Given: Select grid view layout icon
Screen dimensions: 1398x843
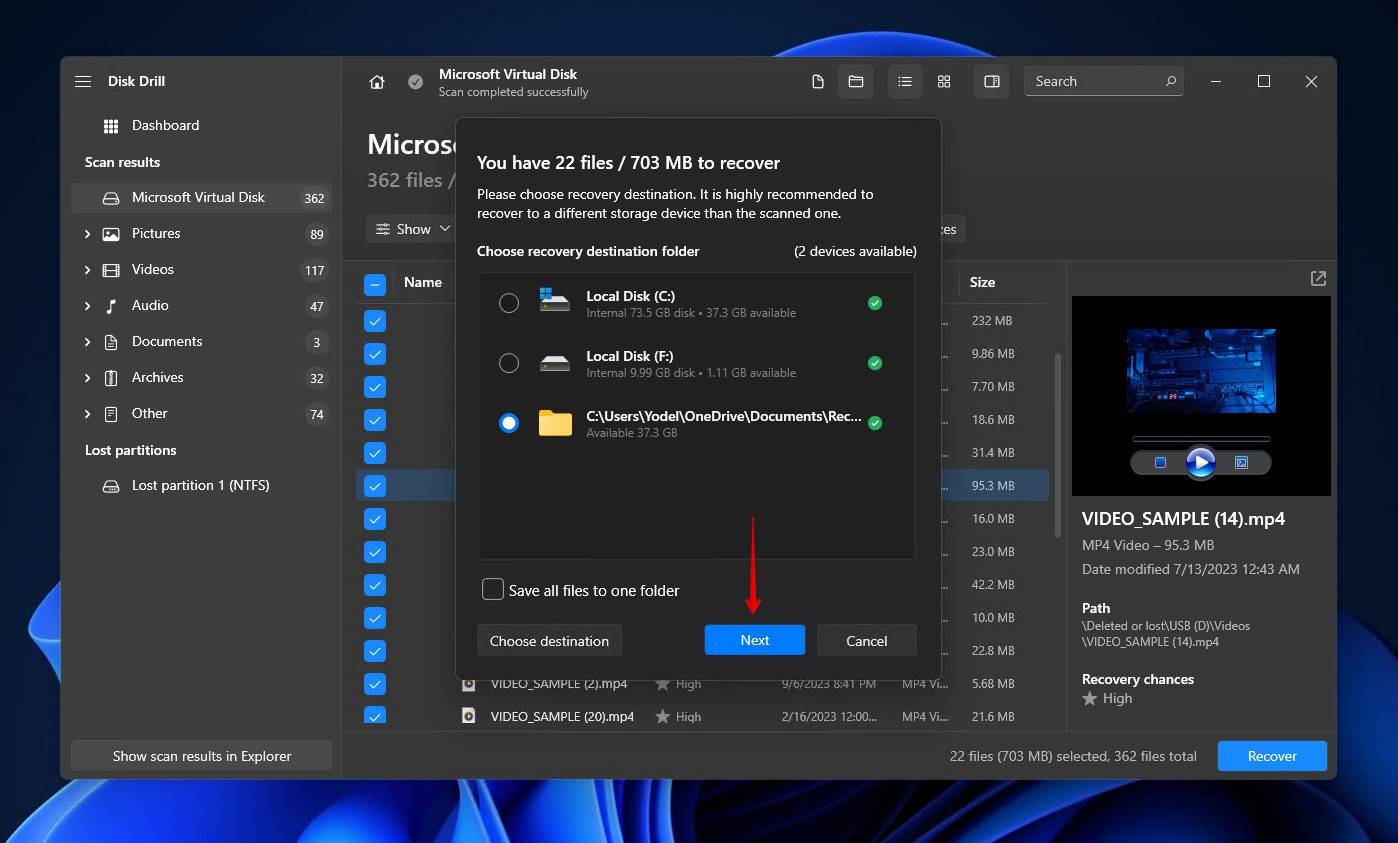Looking at the screenshot, I should point(944,82).
